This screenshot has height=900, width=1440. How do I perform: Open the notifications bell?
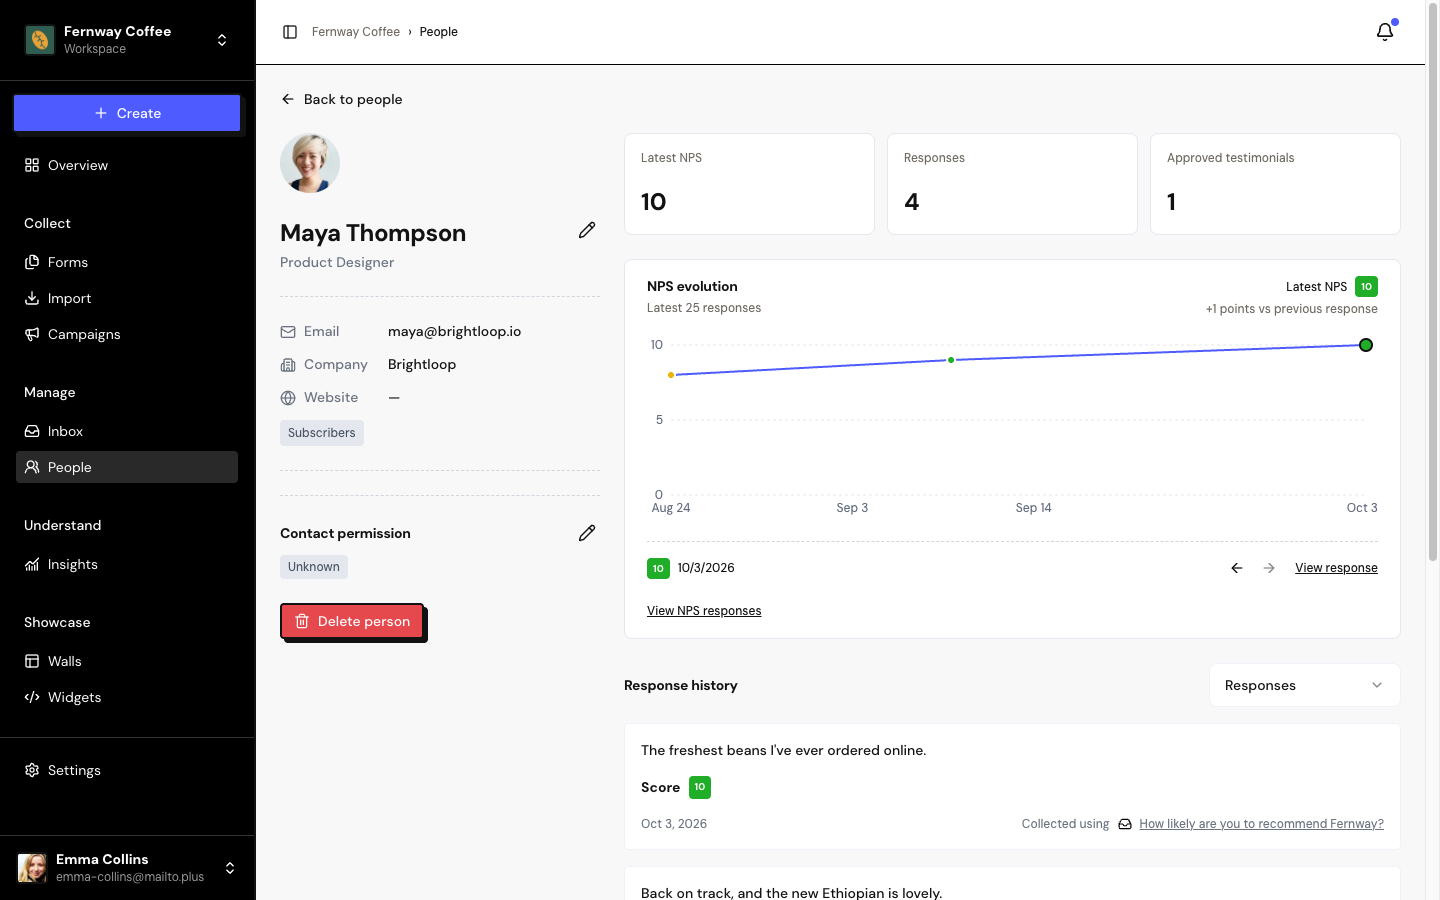point(1385,32)
